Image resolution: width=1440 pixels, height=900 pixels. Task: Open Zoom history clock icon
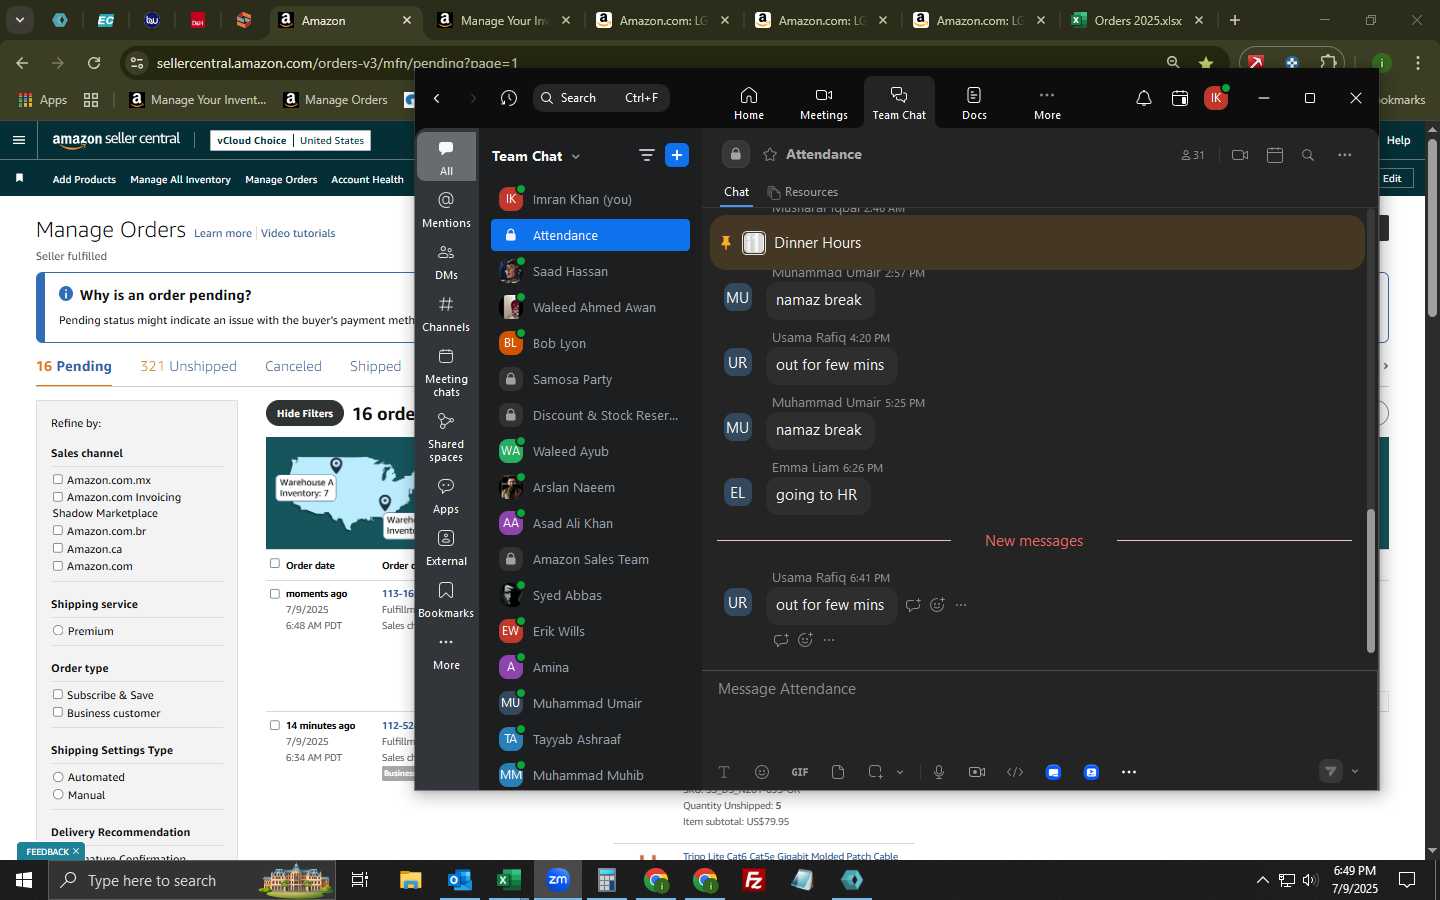pos(509,98)
